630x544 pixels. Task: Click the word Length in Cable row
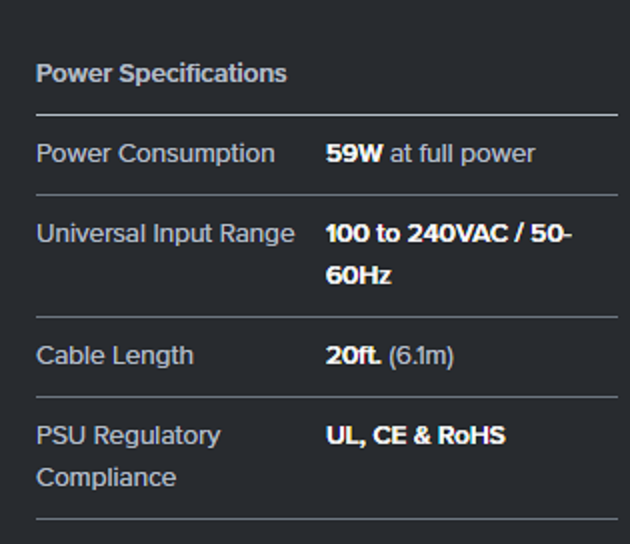pyautogui.click(x=153, y=356)
